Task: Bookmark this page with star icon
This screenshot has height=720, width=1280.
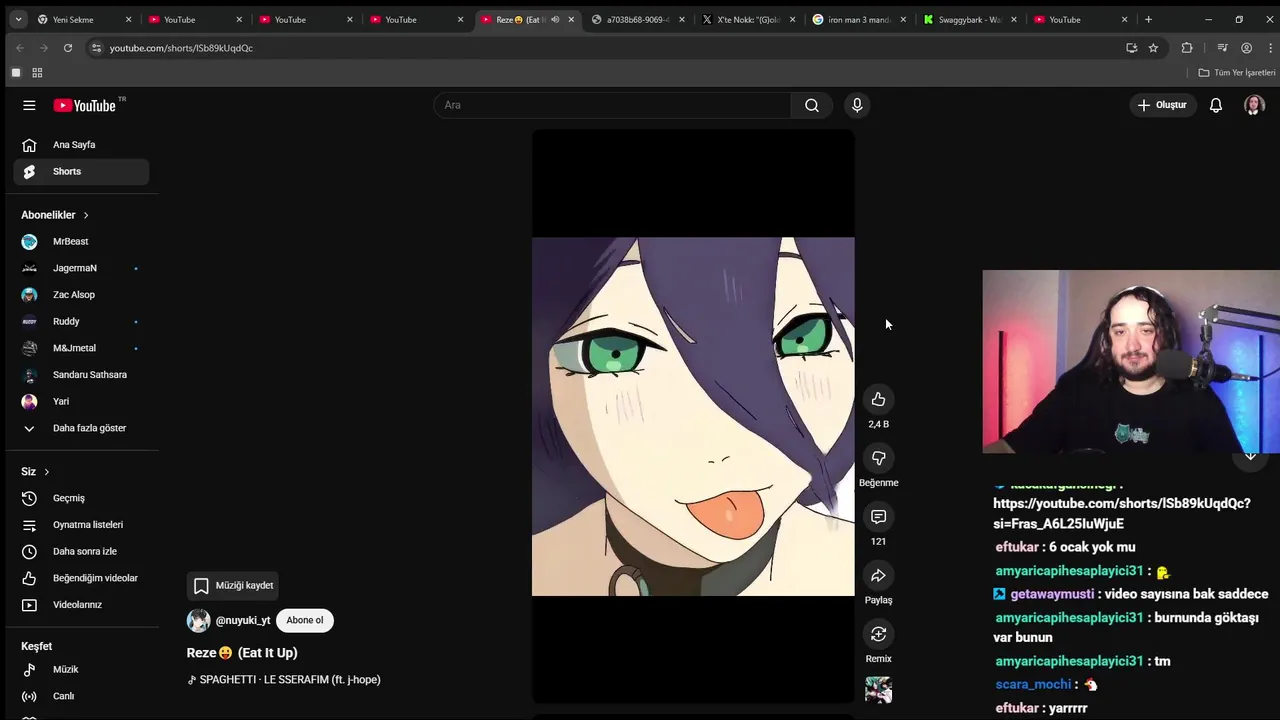Action: (1153, 48)
